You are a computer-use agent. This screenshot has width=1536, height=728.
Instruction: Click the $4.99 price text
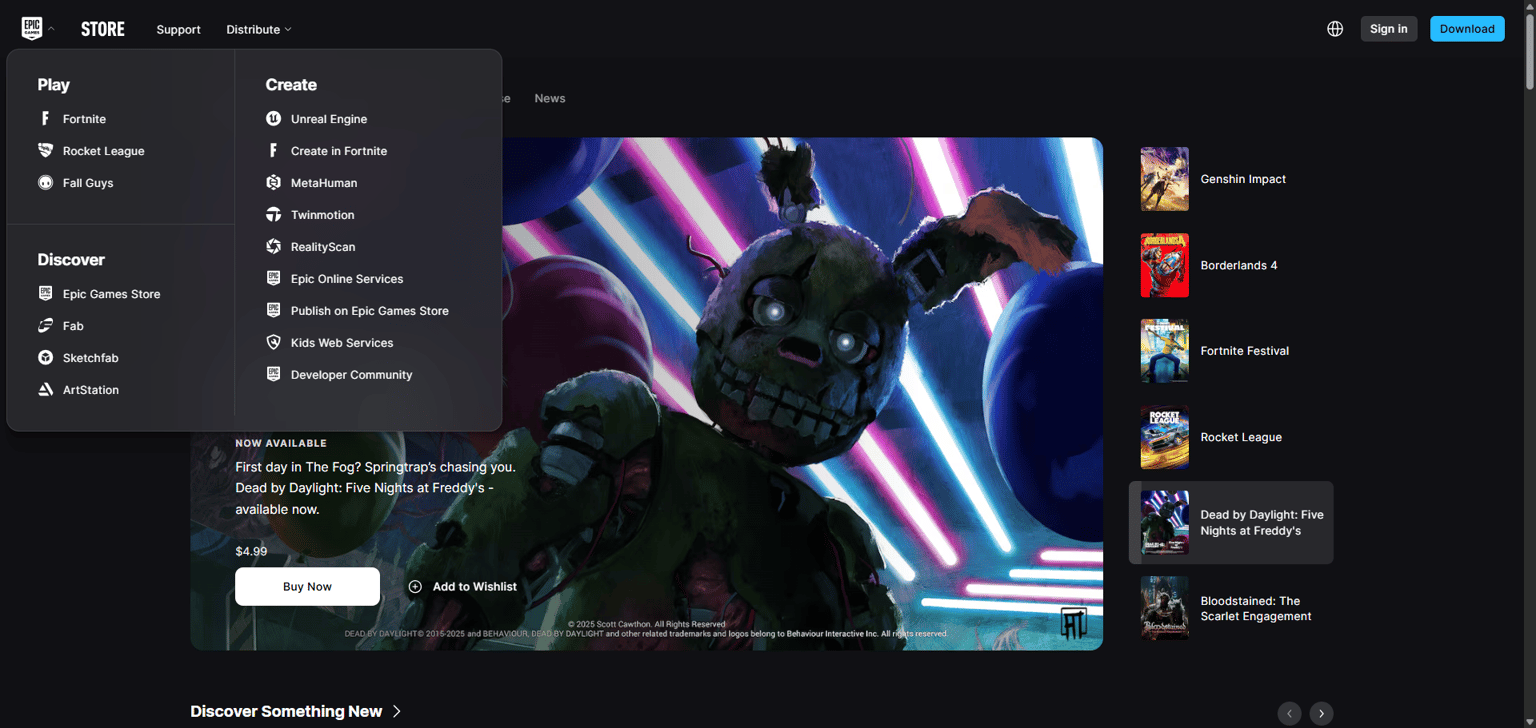[x=251, y=551]
